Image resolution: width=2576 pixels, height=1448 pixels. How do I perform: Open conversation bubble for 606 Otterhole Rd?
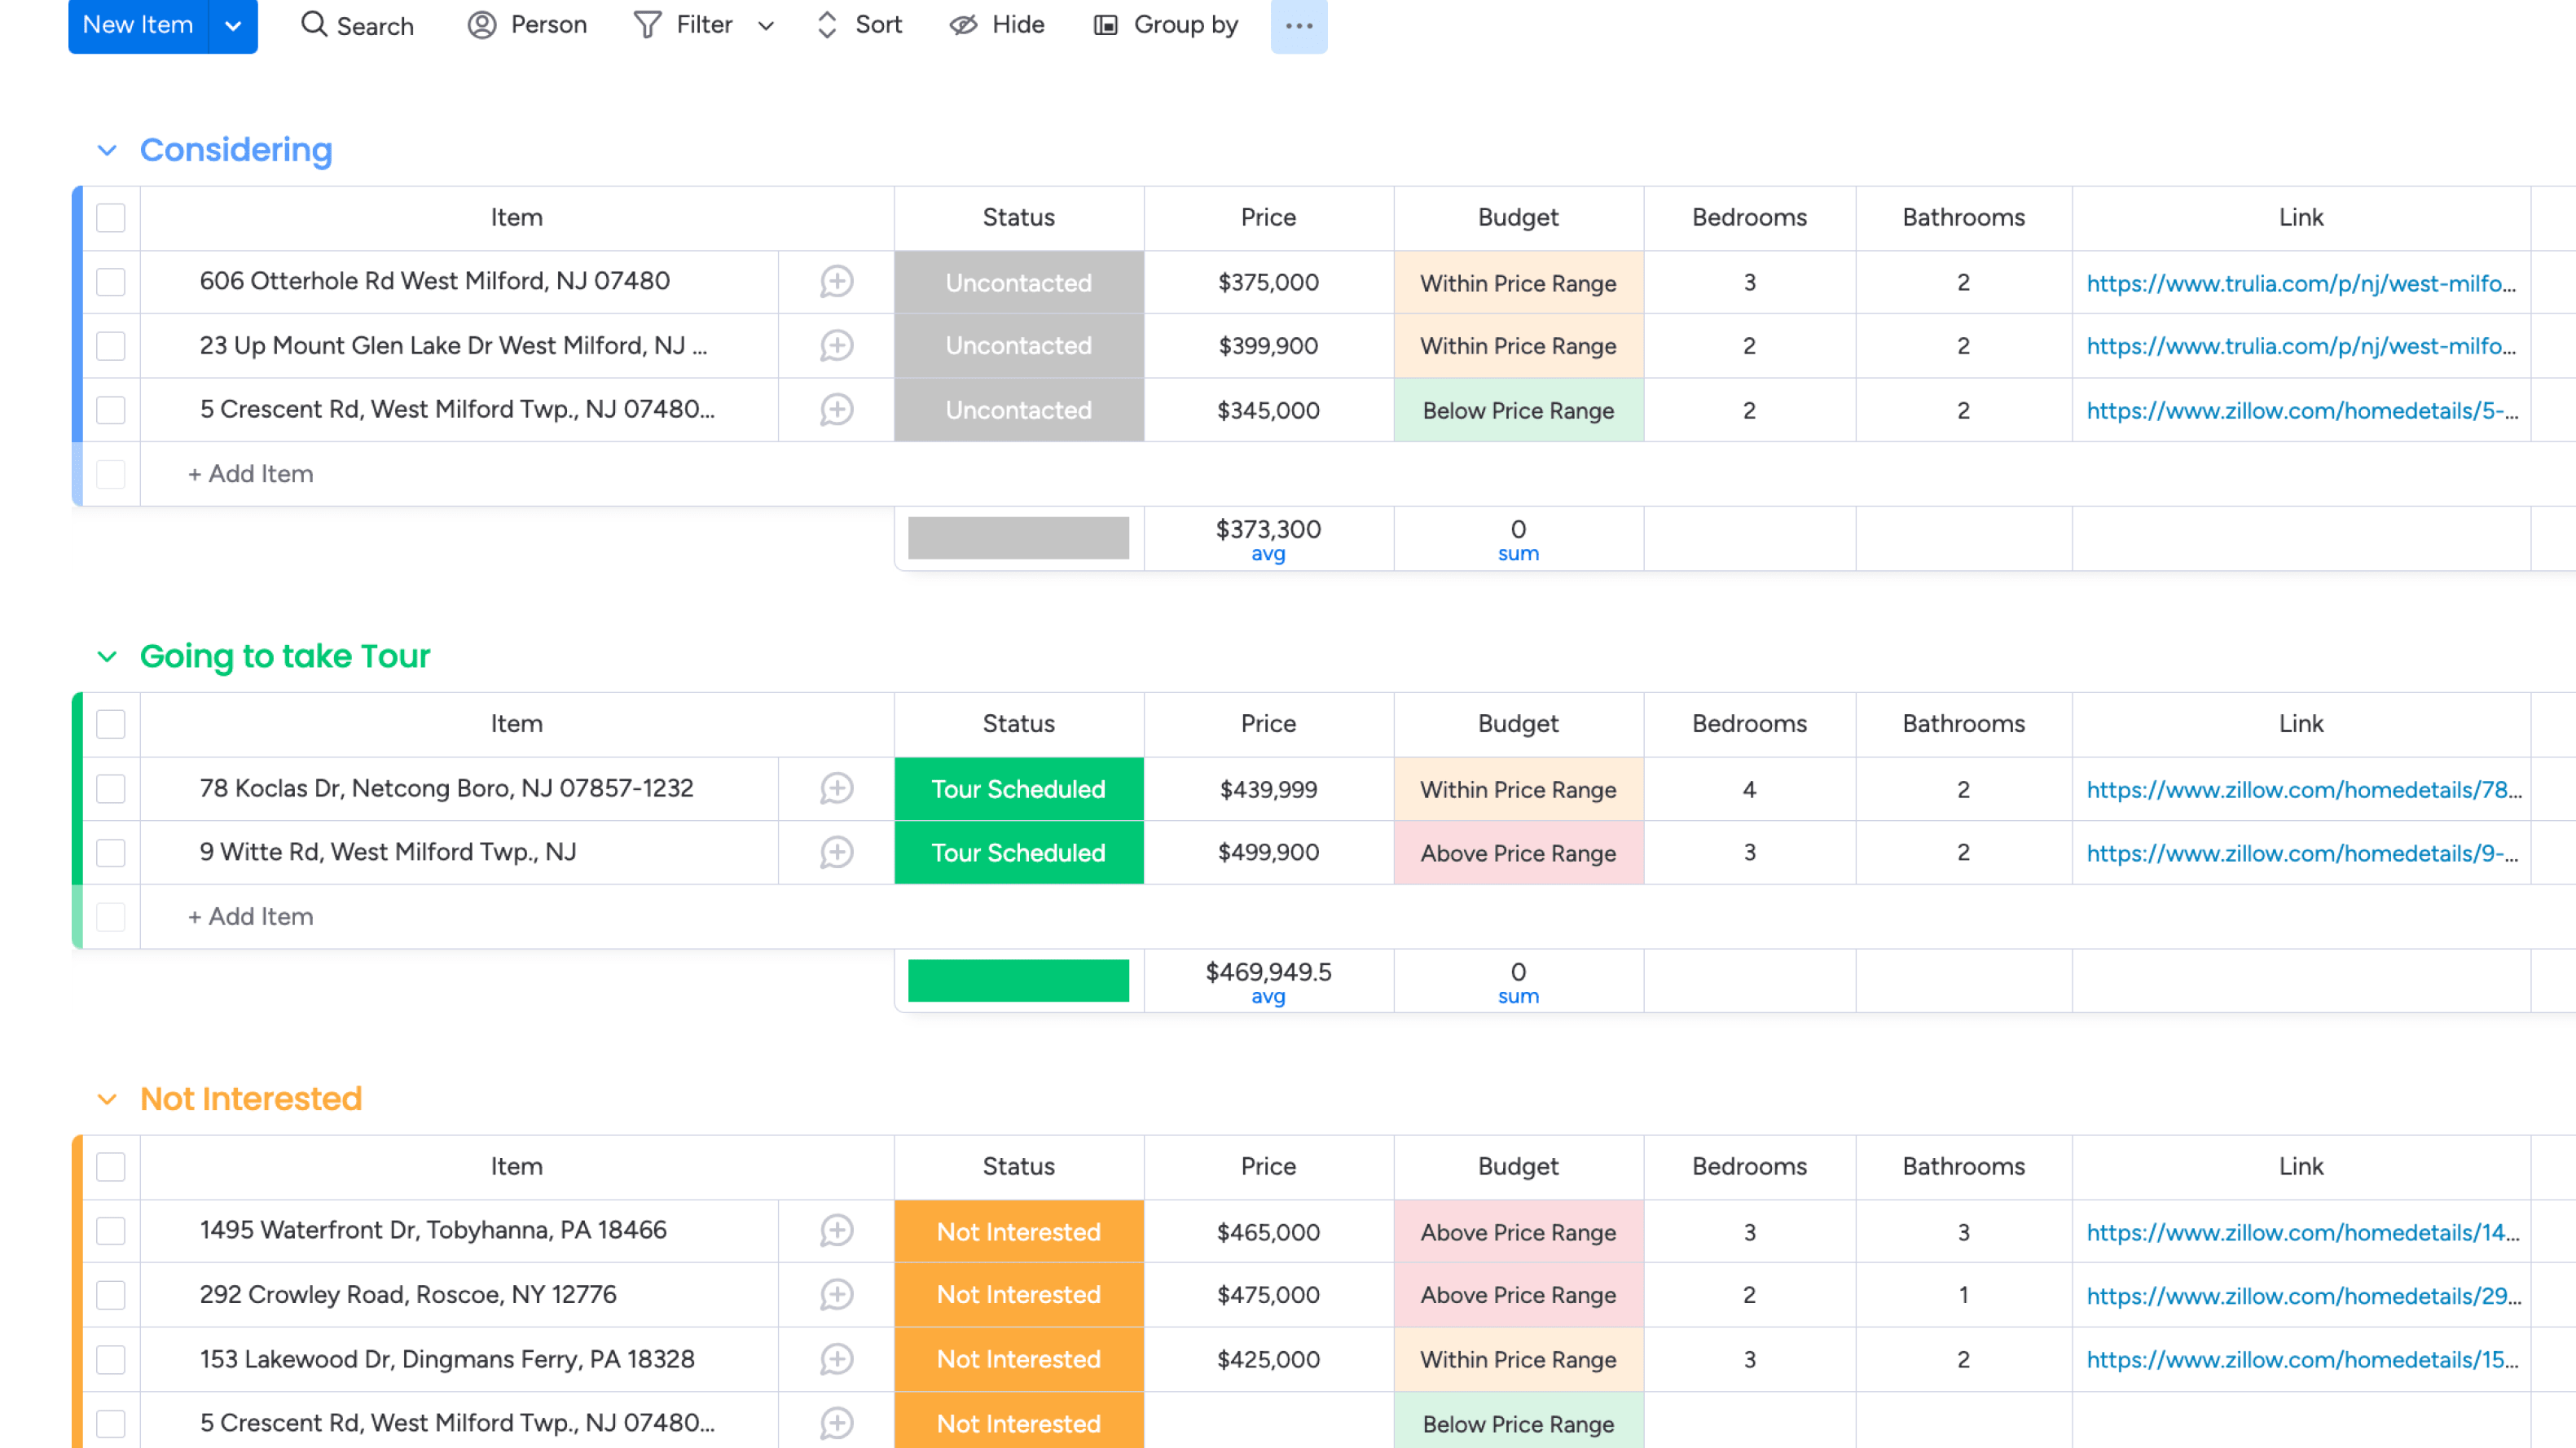point(836,282)
